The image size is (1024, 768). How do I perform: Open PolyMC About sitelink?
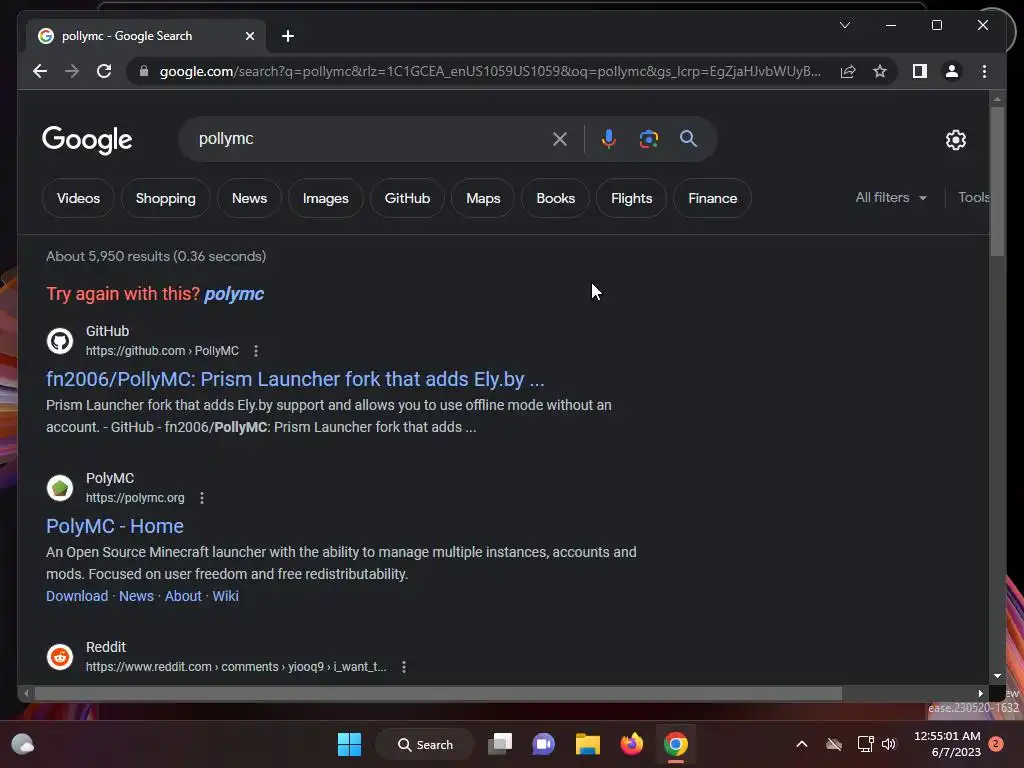(x=183, y=596)
